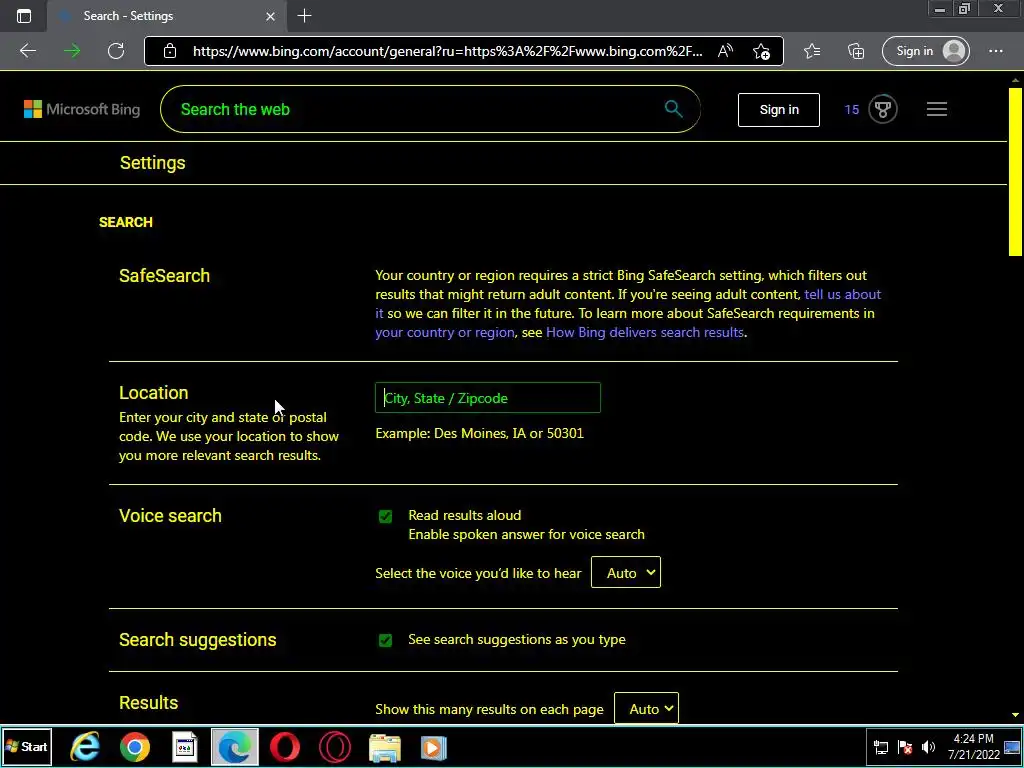The width and height of the screenshot is (1024, 768).
Task: Click the lock icon in address bar
Action: coord(170,51)
